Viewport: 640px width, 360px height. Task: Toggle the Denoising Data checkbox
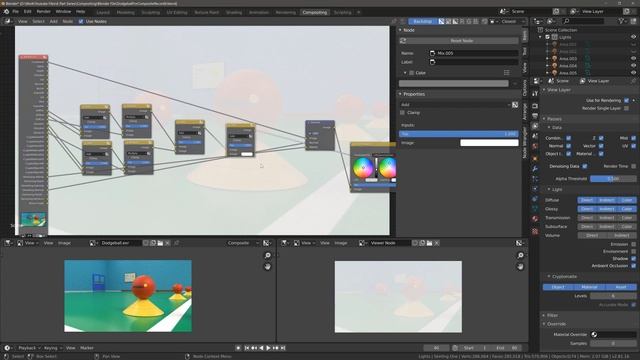585,166
